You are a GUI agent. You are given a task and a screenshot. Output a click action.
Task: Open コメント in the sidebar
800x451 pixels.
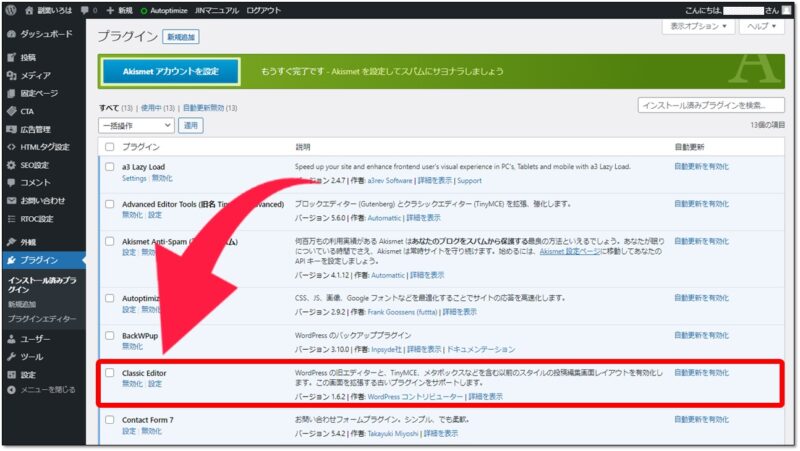[x=29, y=183]
